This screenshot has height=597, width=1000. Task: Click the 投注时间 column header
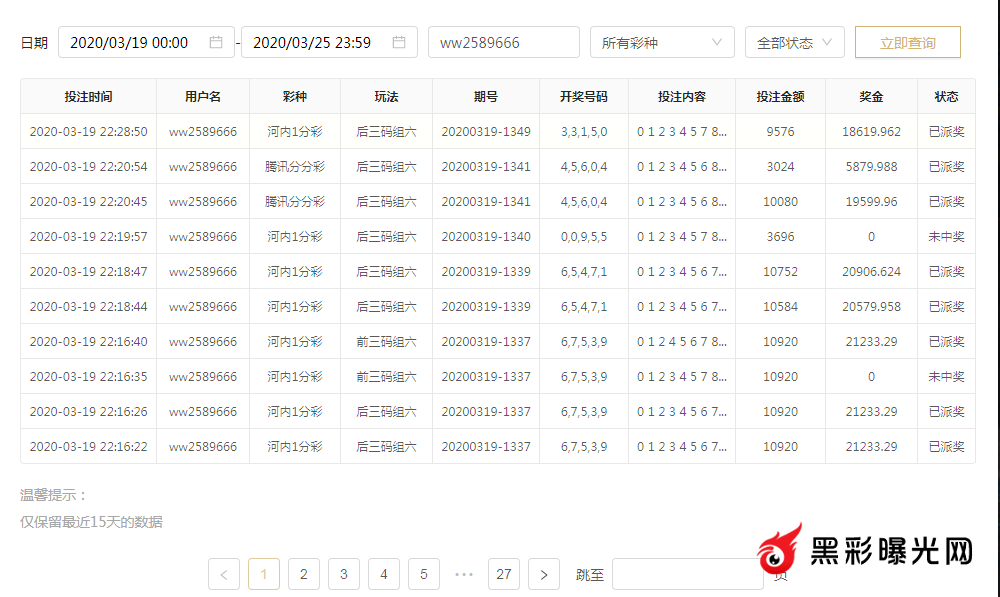click(x=88, y=97)
